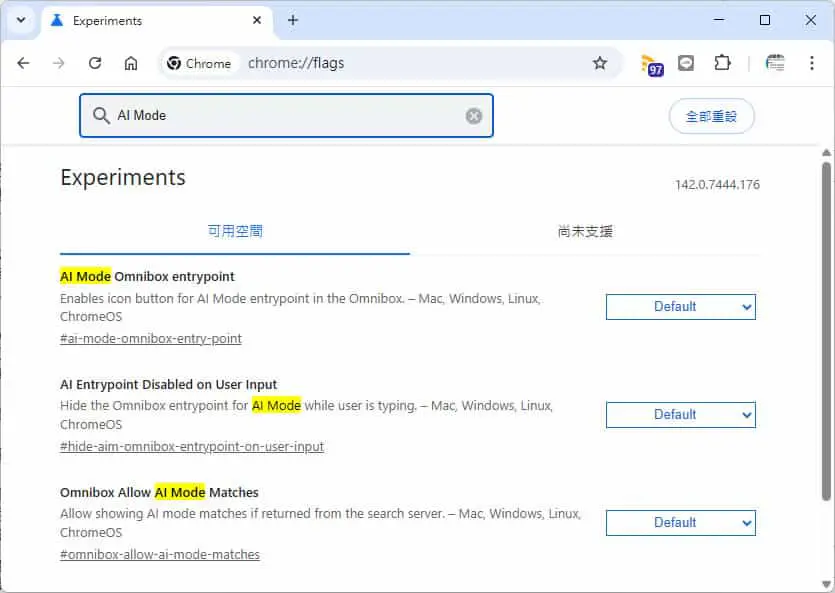Click the 全部重設 reset all button
The image size is (835, 593).
pyautogui.click(x=711, y=116)
